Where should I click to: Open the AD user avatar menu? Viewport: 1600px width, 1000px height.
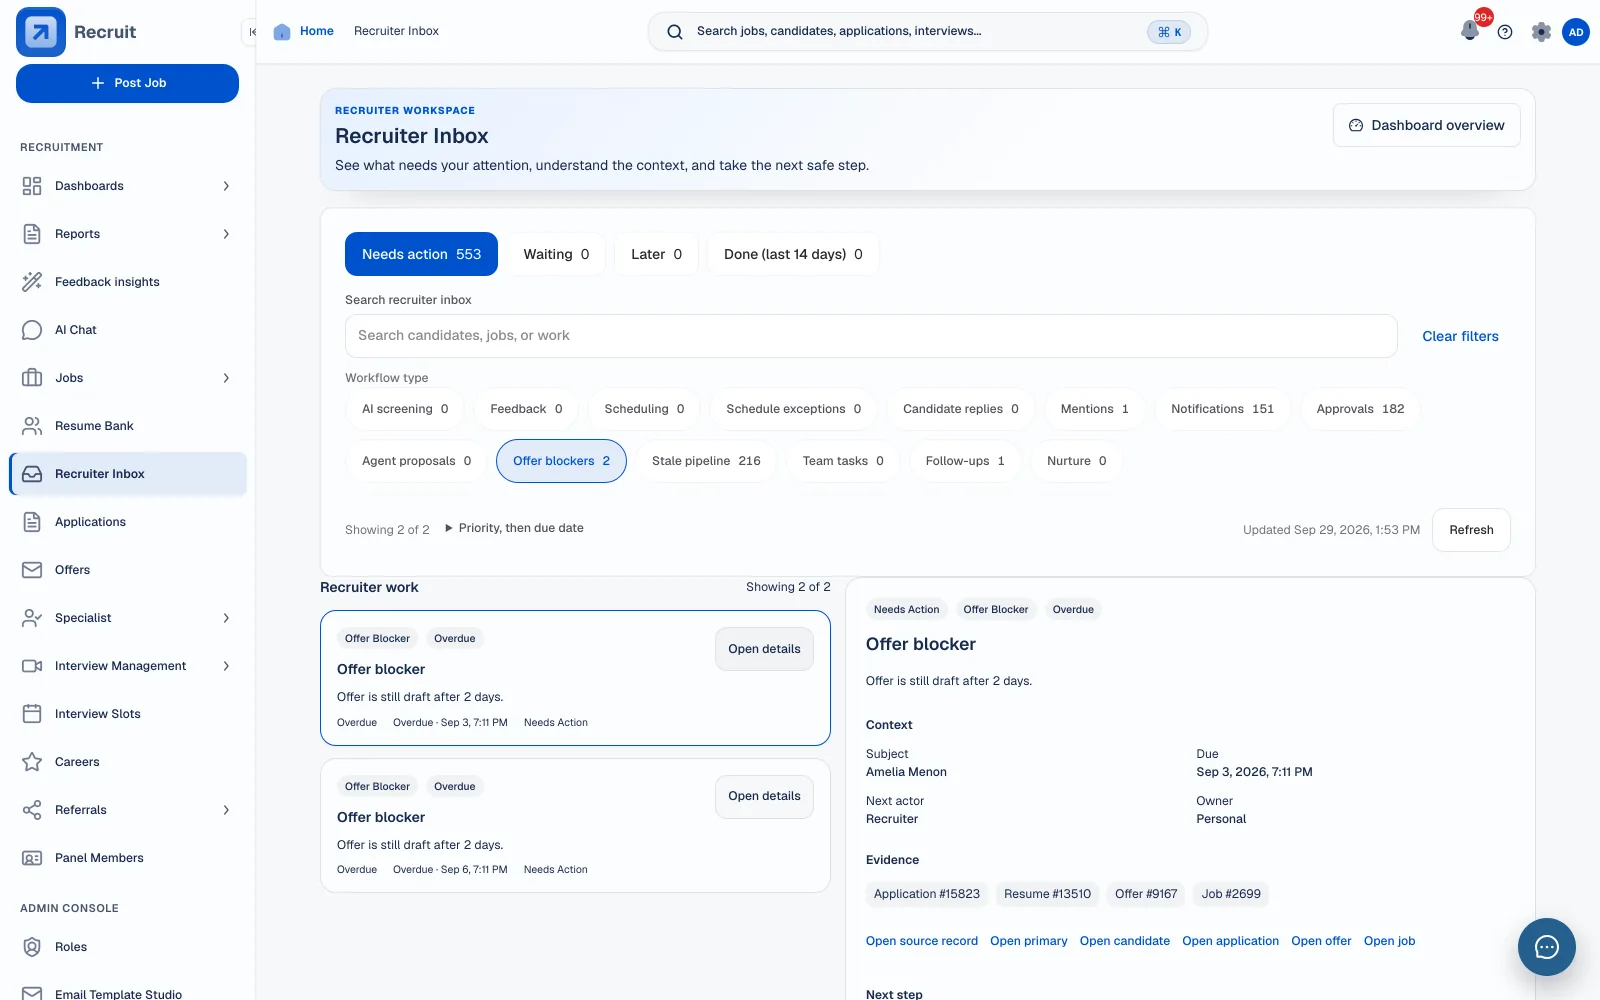(1576, 32)
